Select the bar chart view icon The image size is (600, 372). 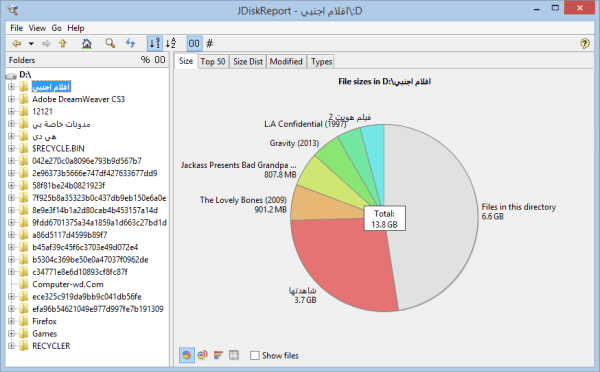(x=218, y=355)
